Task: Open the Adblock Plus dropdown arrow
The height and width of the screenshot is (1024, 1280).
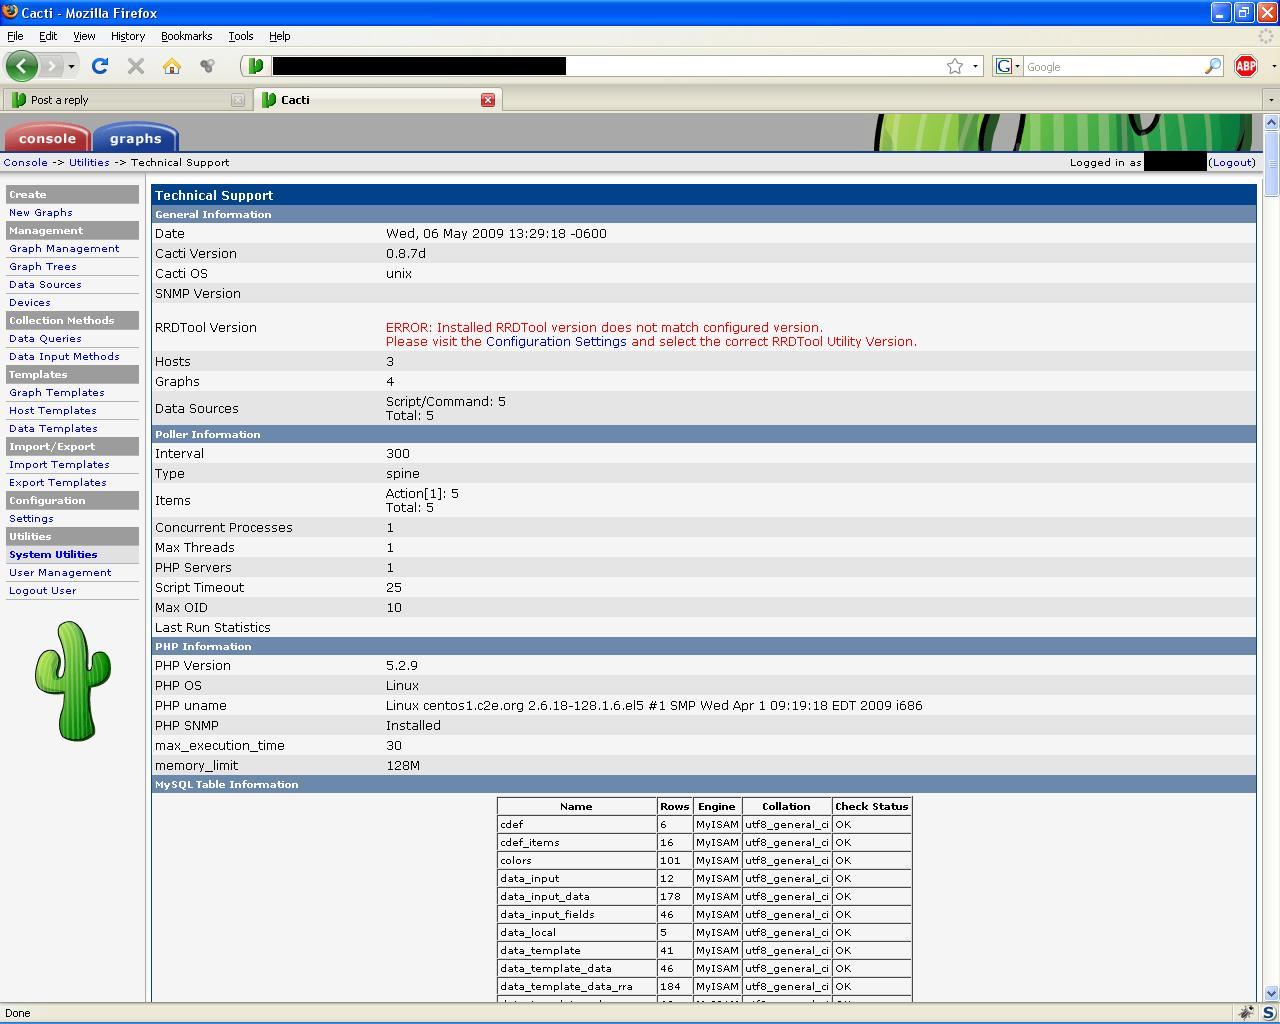Action: tap(1273, 67)
